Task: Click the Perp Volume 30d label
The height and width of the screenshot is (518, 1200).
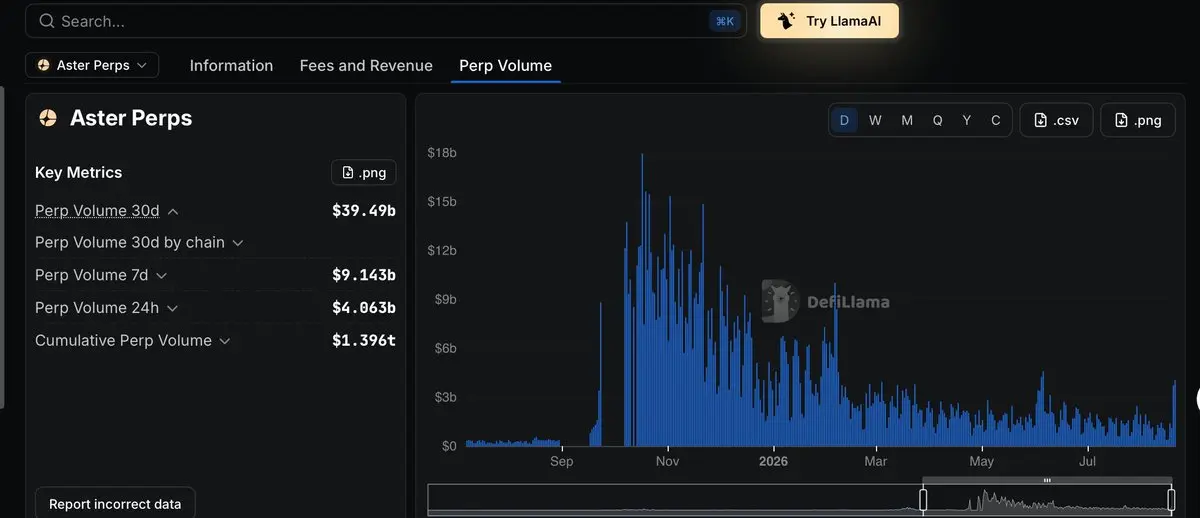Action: point(97,211)
